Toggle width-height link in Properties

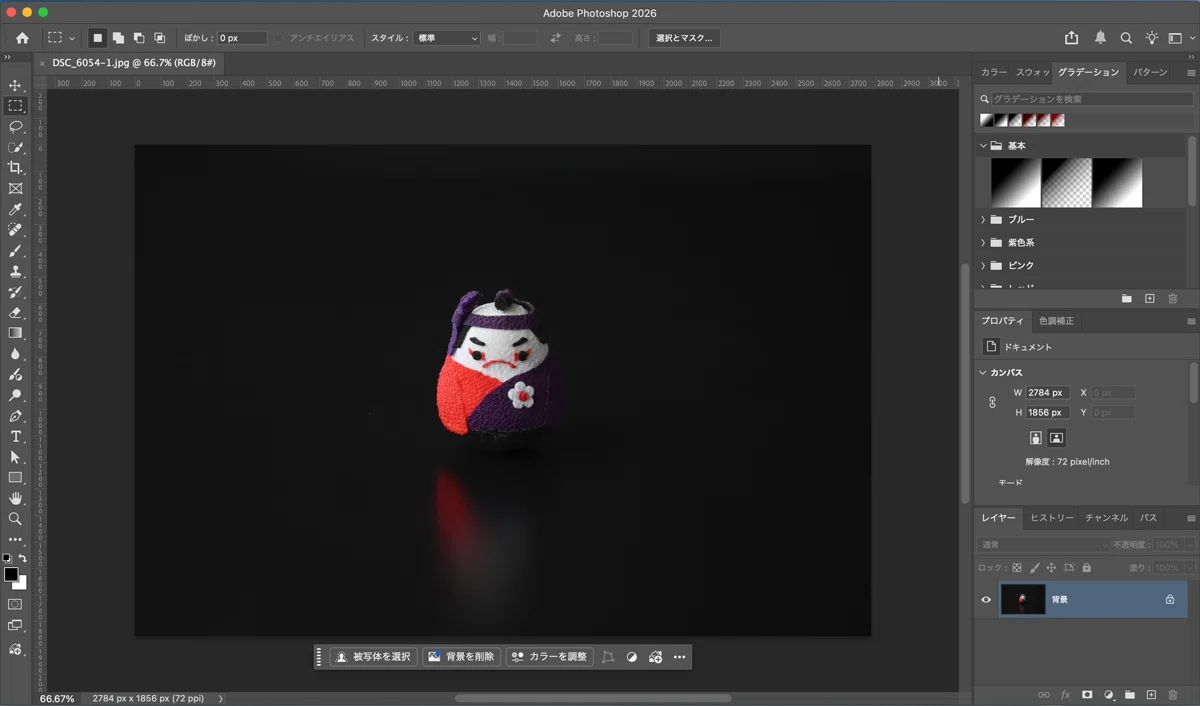(x=993, y=402)
